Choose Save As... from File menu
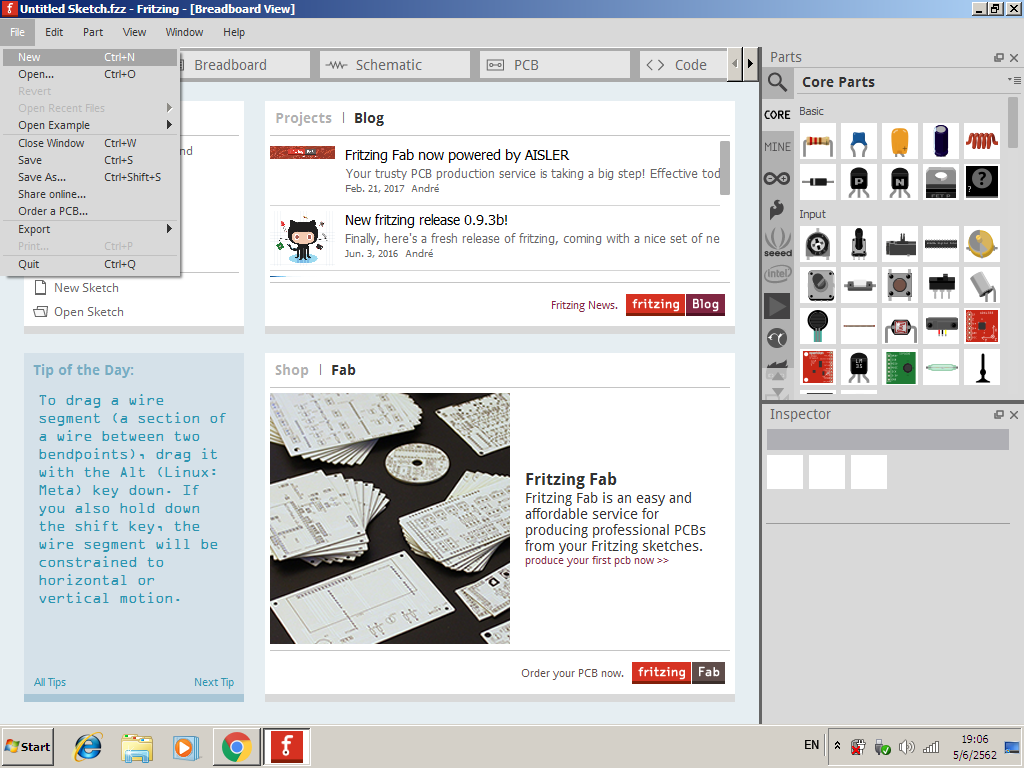Image resolution: width=1024 pixels, height=768 pixels. pyautogui.click(x=90, y=177)
